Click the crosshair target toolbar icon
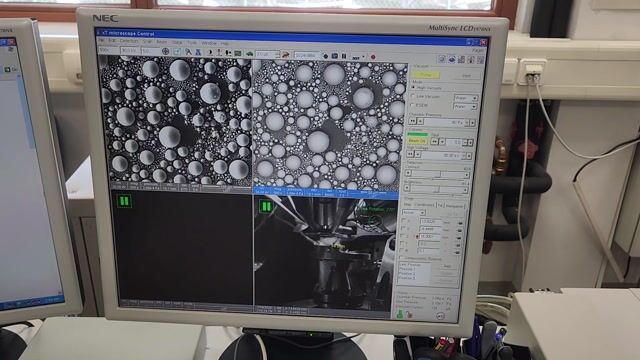The height and width of the screenshot is (360, 640). point(165,51)
